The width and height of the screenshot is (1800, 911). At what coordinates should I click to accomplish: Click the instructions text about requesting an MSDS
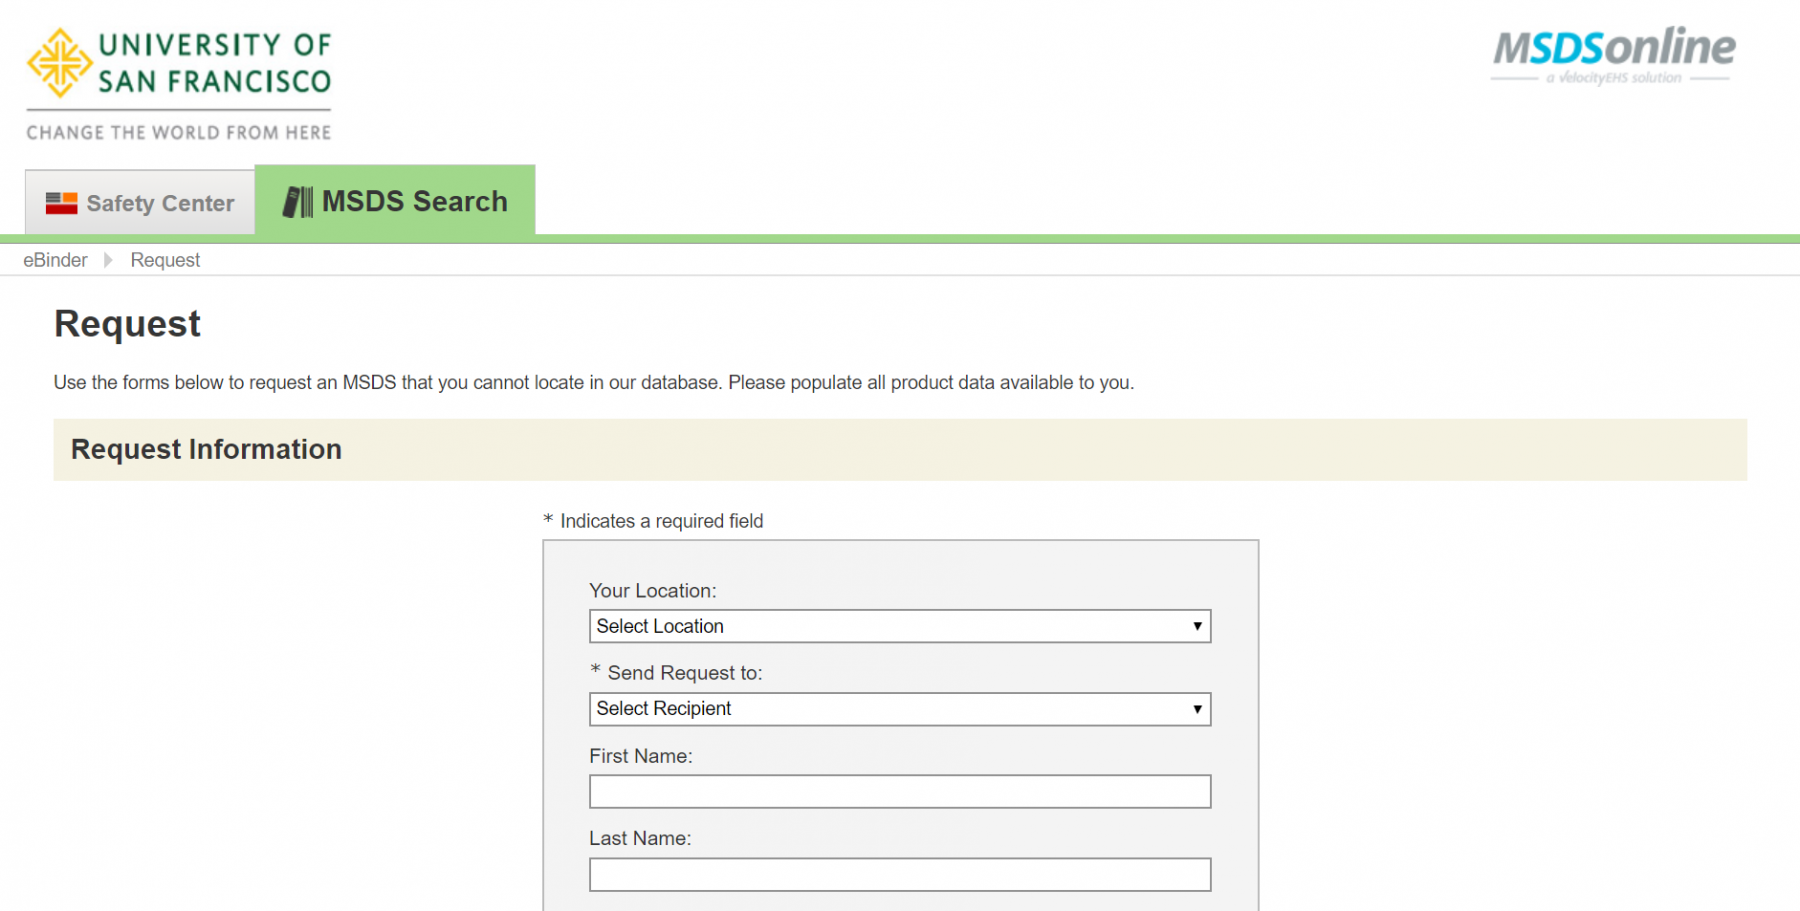click(x=594, y=383)
